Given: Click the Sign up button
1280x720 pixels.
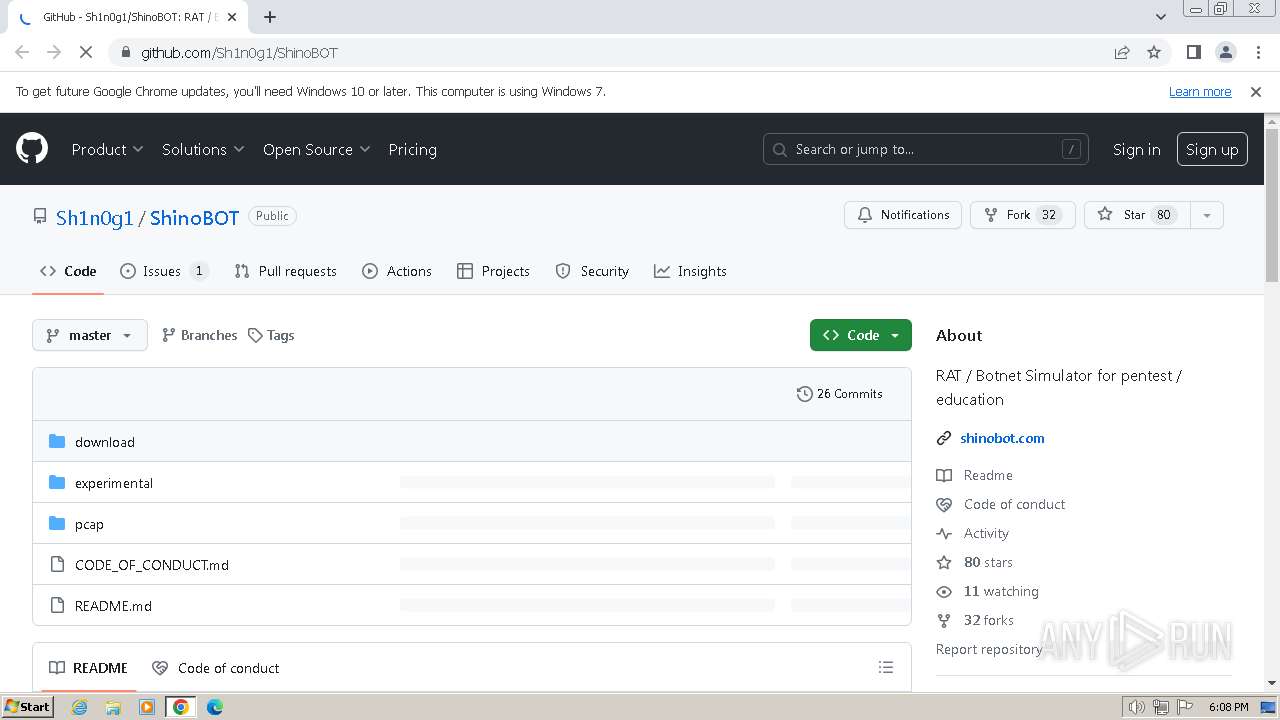Looking at the screenshot, I should [x=1212, y=149].
